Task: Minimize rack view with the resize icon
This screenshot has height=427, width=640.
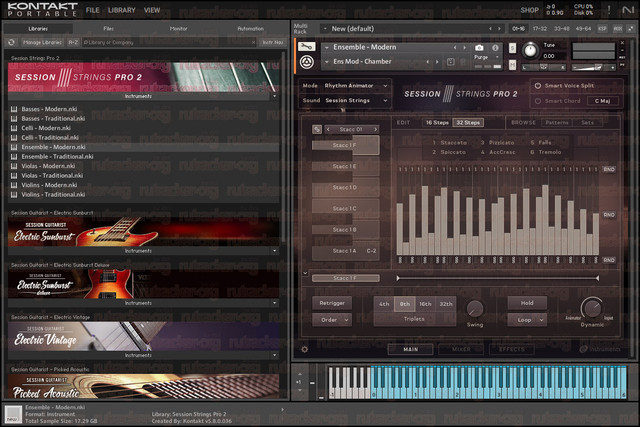Action: pos(631,29)
